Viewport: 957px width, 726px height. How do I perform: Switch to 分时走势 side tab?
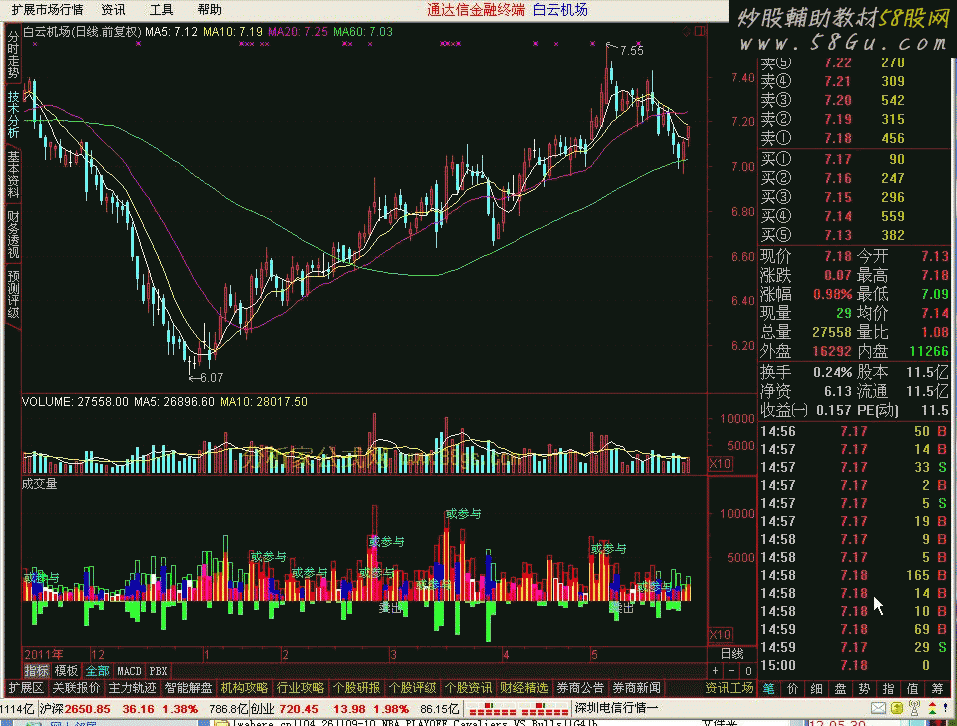(x=12, y=55)
